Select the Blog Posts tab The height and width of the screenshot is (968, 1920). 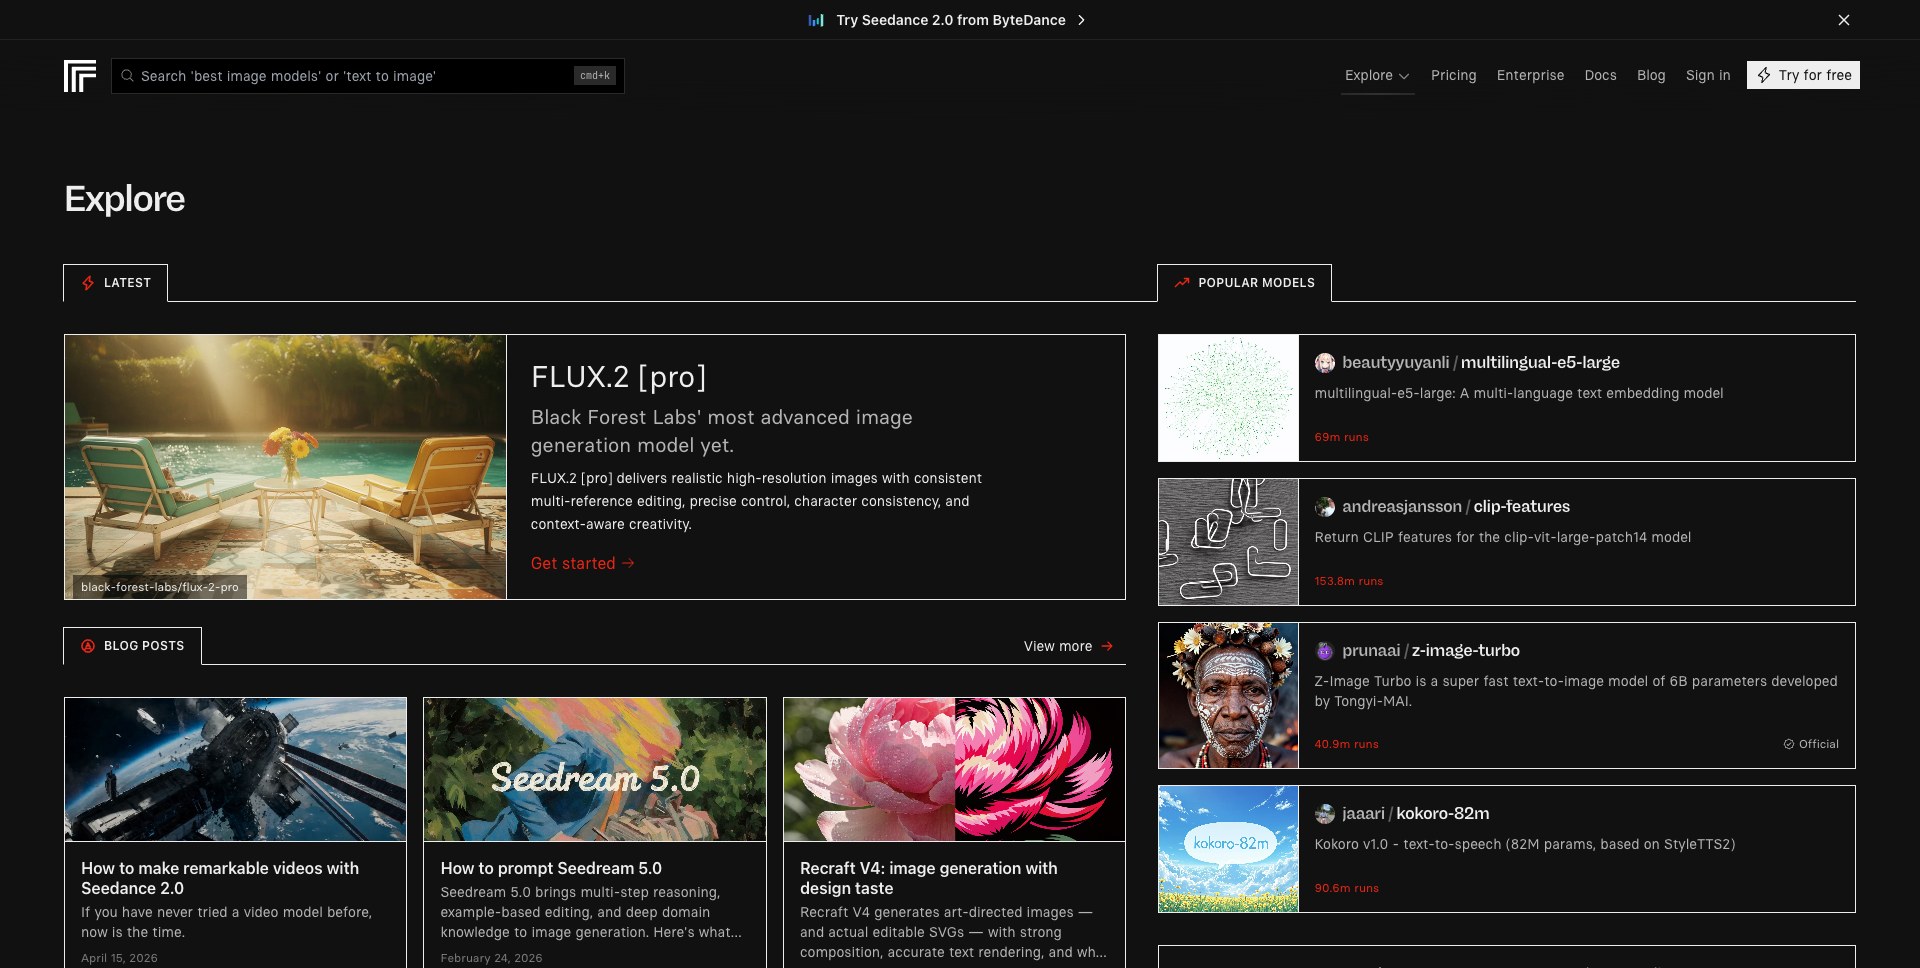click(132, 646)
